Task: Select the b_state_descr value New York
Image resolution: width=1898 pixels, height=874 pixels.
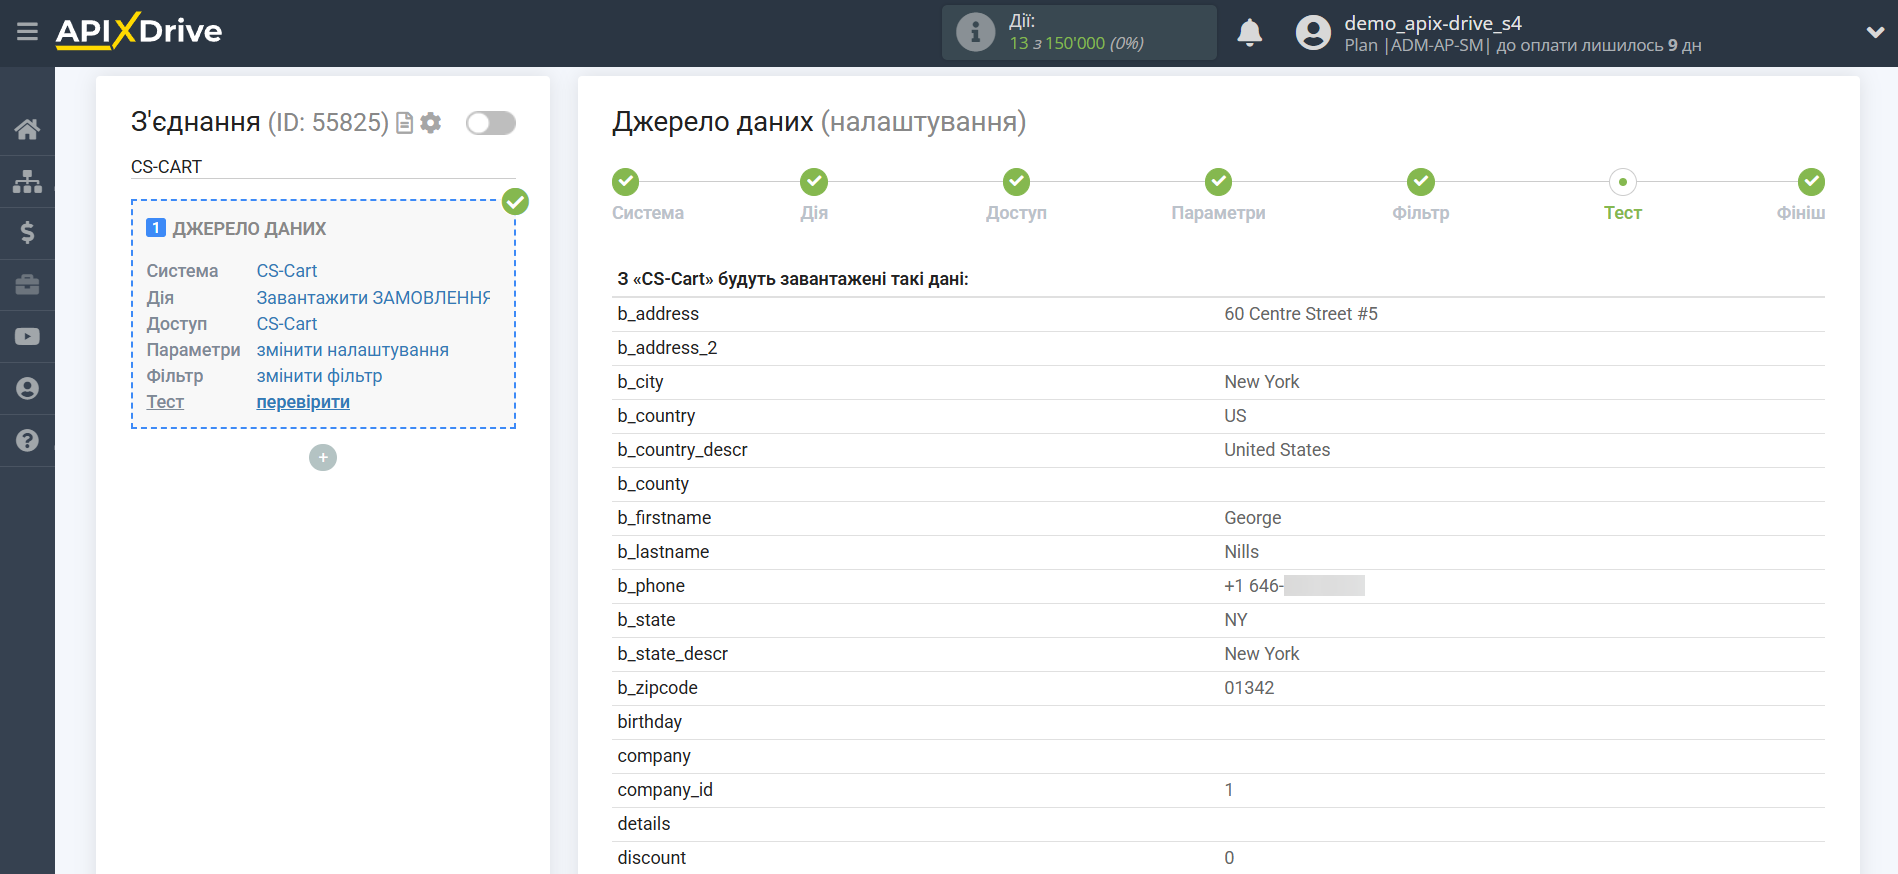Action: (x=1262, y=654)
